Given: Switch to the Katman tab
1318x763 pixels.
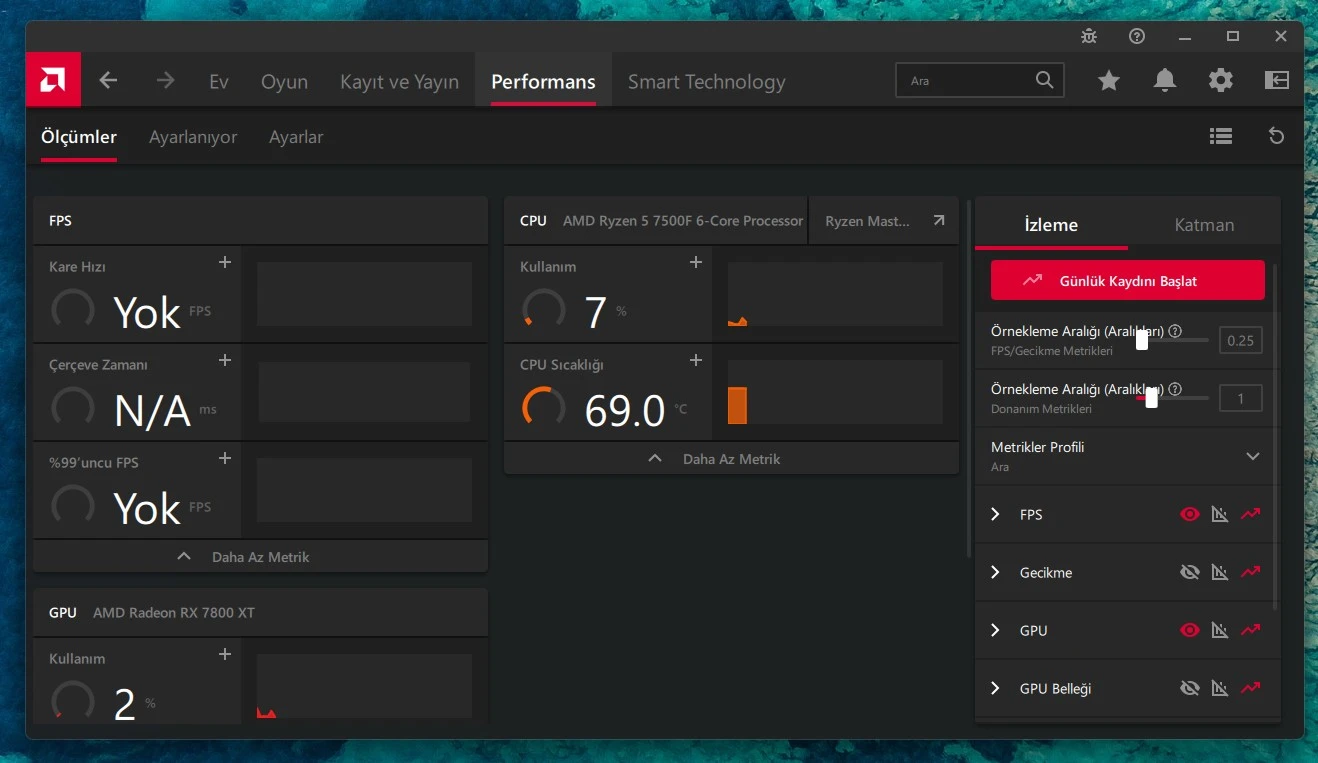Looking at the screenshot, I should pos(1204,225).
